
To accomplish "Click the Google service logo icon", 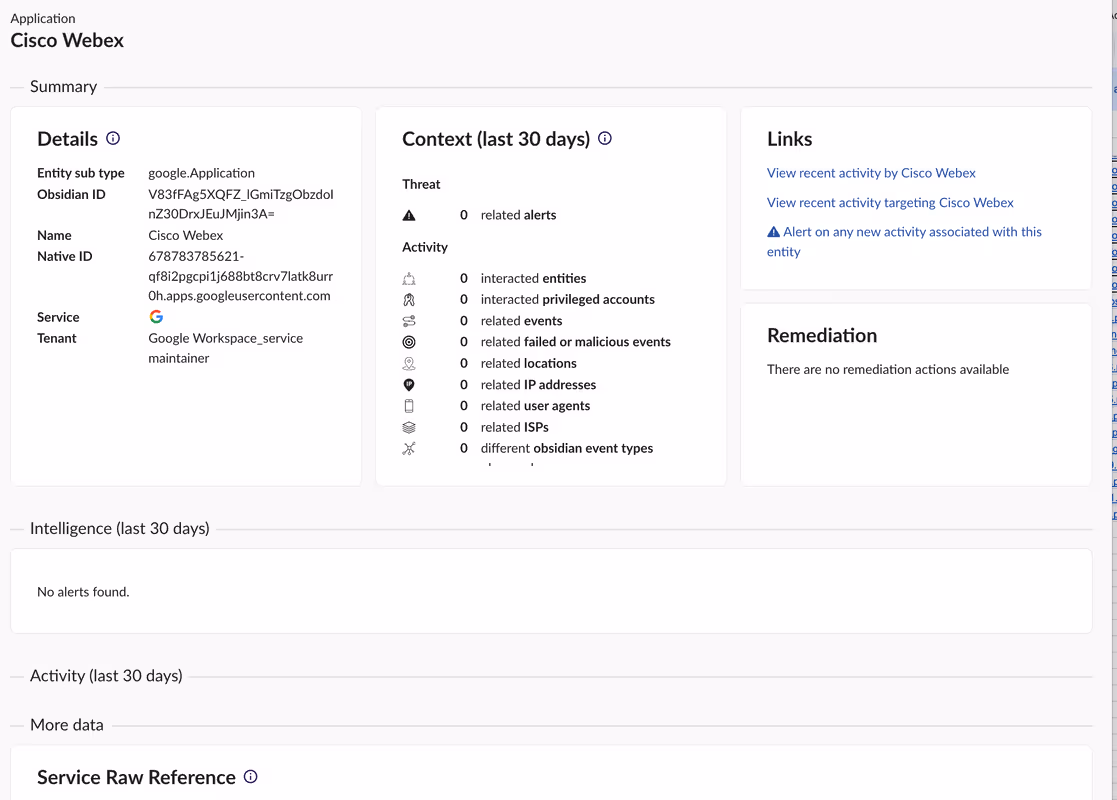I will 156,316.
